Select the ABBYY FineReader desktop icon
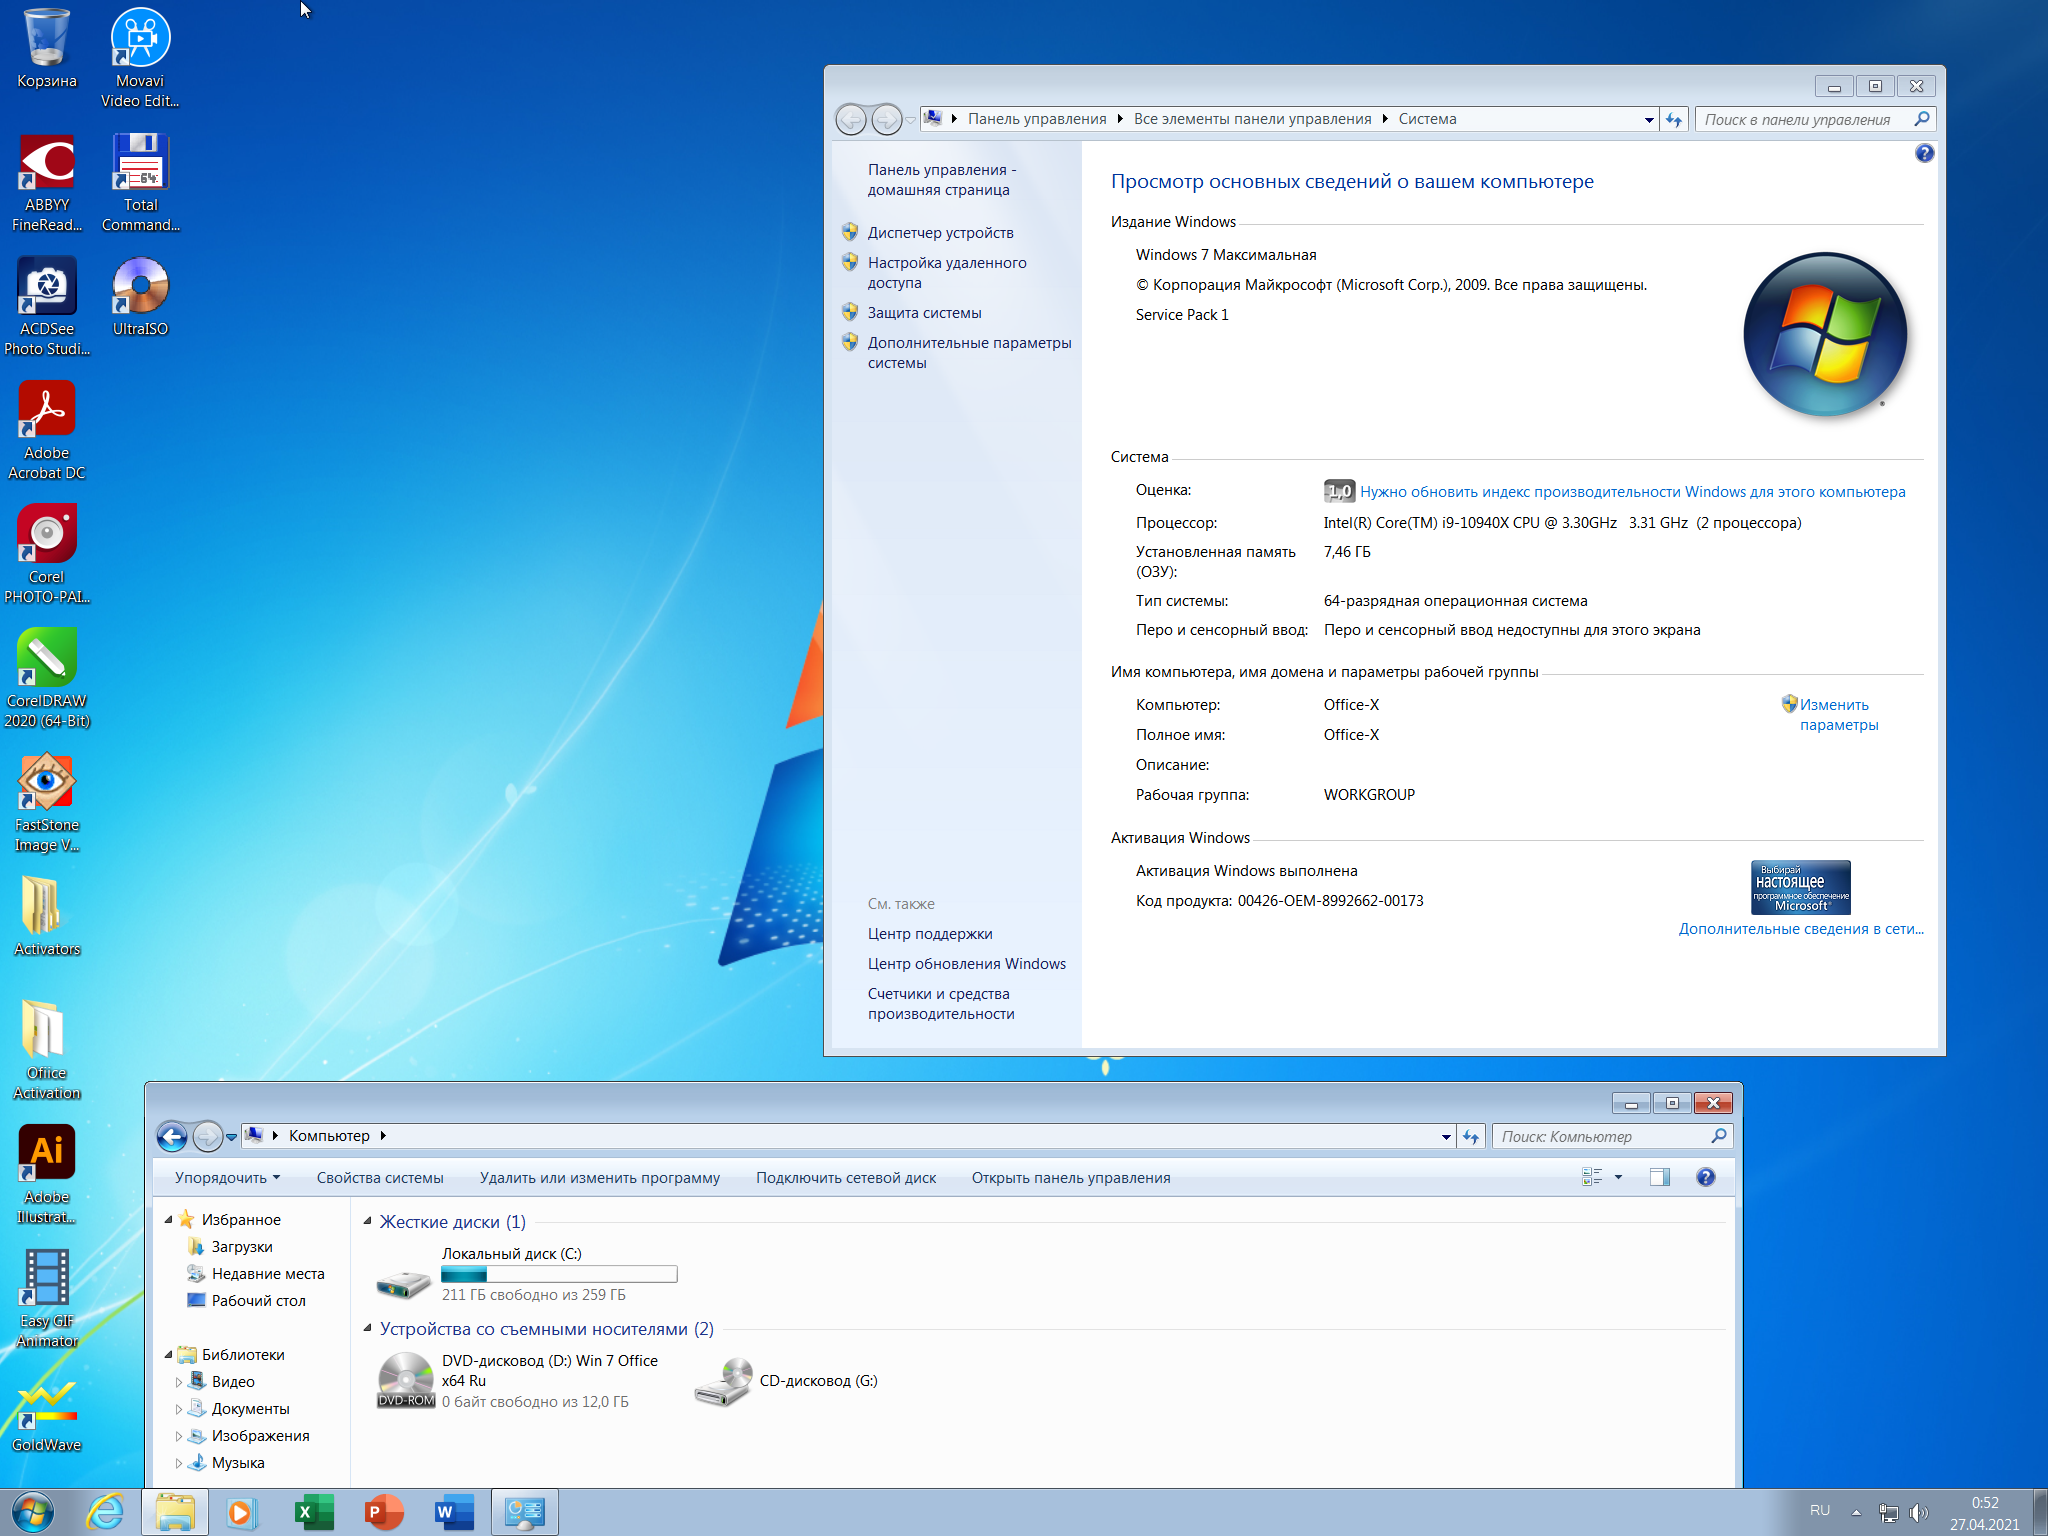Image resolution: width=2048 pixels, height=1536 pixels. (x=46, y=183)
